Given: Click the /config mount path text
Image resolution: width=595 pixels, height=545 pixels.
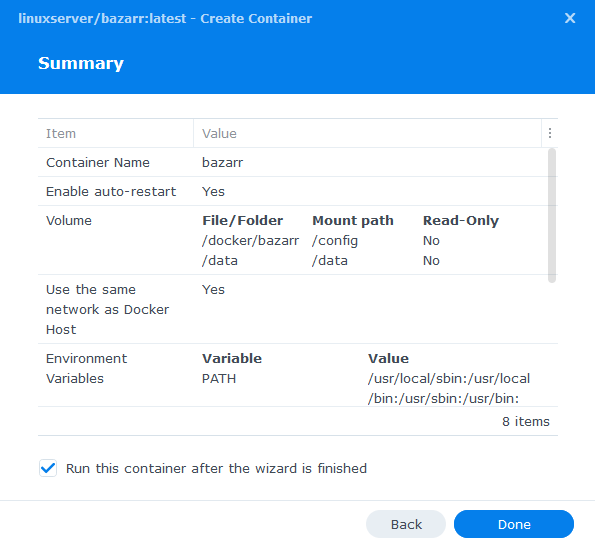Looking at the screenshot, I should click(335, 241).
